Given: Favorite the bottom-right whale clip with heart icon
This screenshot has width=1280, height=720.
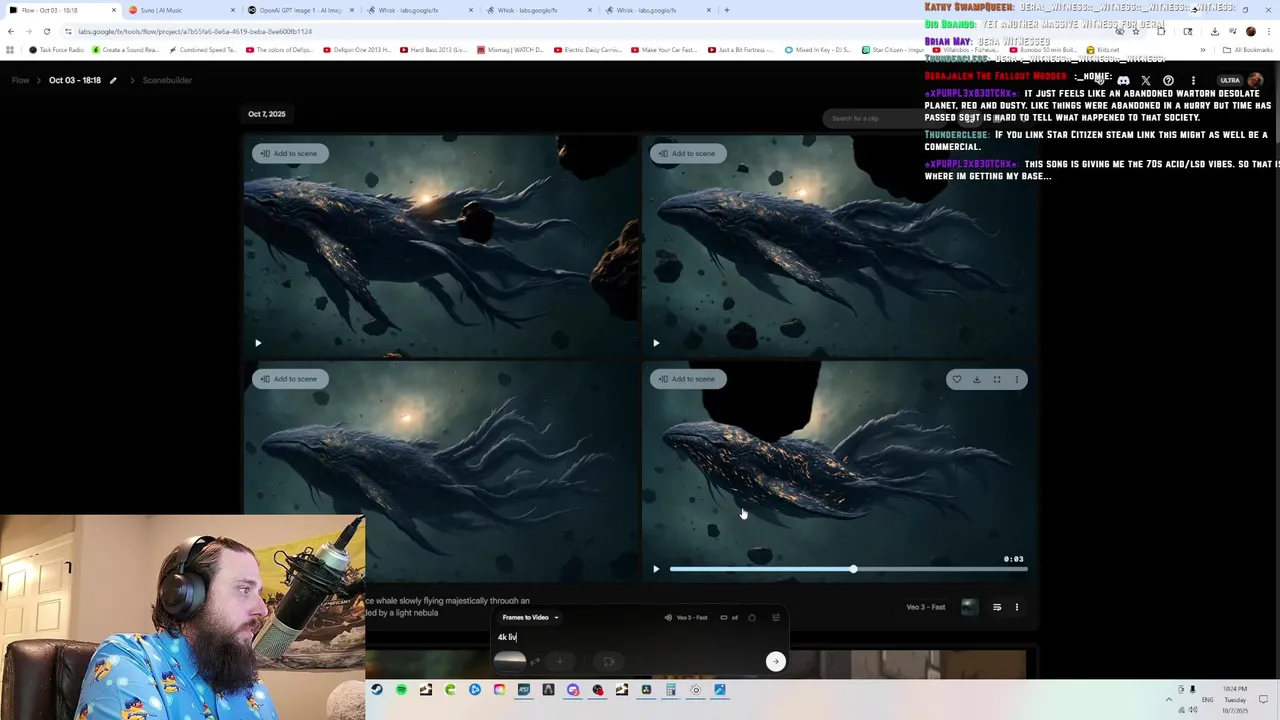Looking at the screenshot, I should tap(957, 379).
